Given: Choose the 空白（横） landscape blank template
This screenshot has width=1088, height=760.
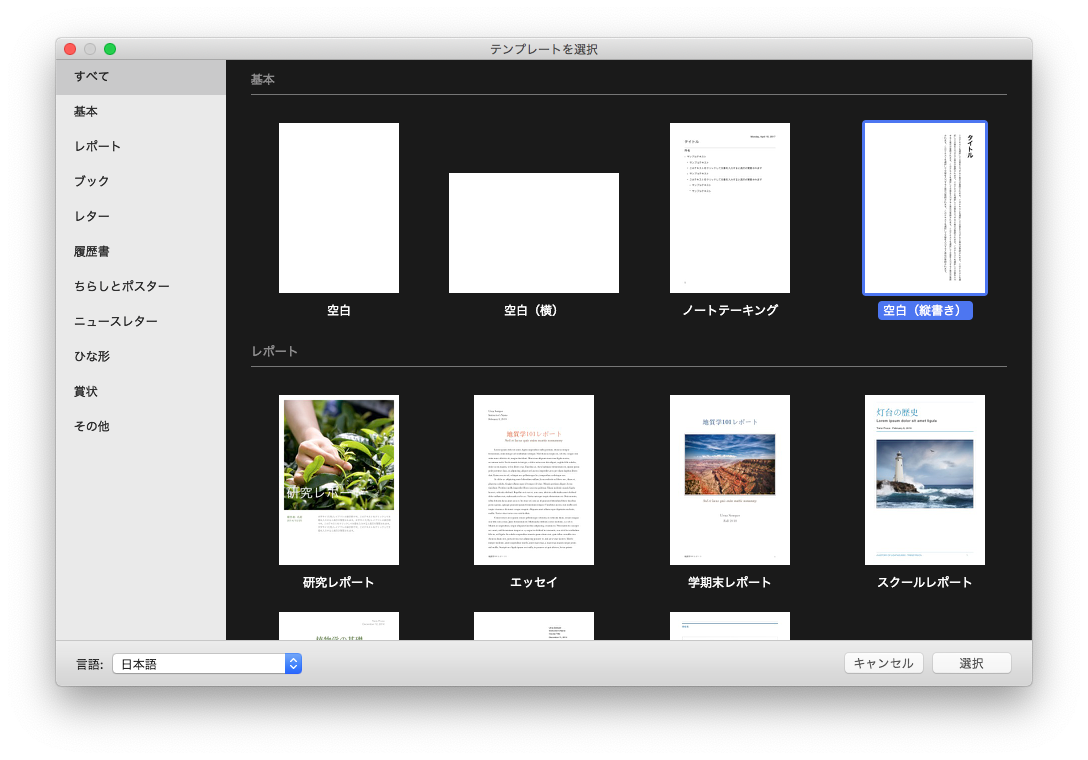Looking at the screenshot, I should [x=533, y=233].
